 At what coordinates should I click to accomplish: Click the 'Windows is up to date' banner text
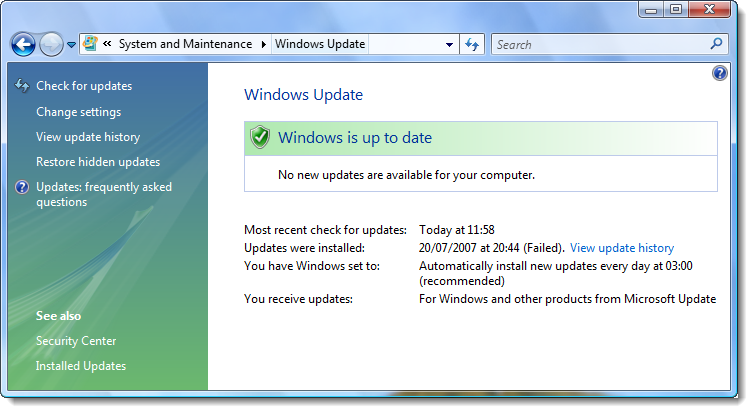(x=355, y=138)
